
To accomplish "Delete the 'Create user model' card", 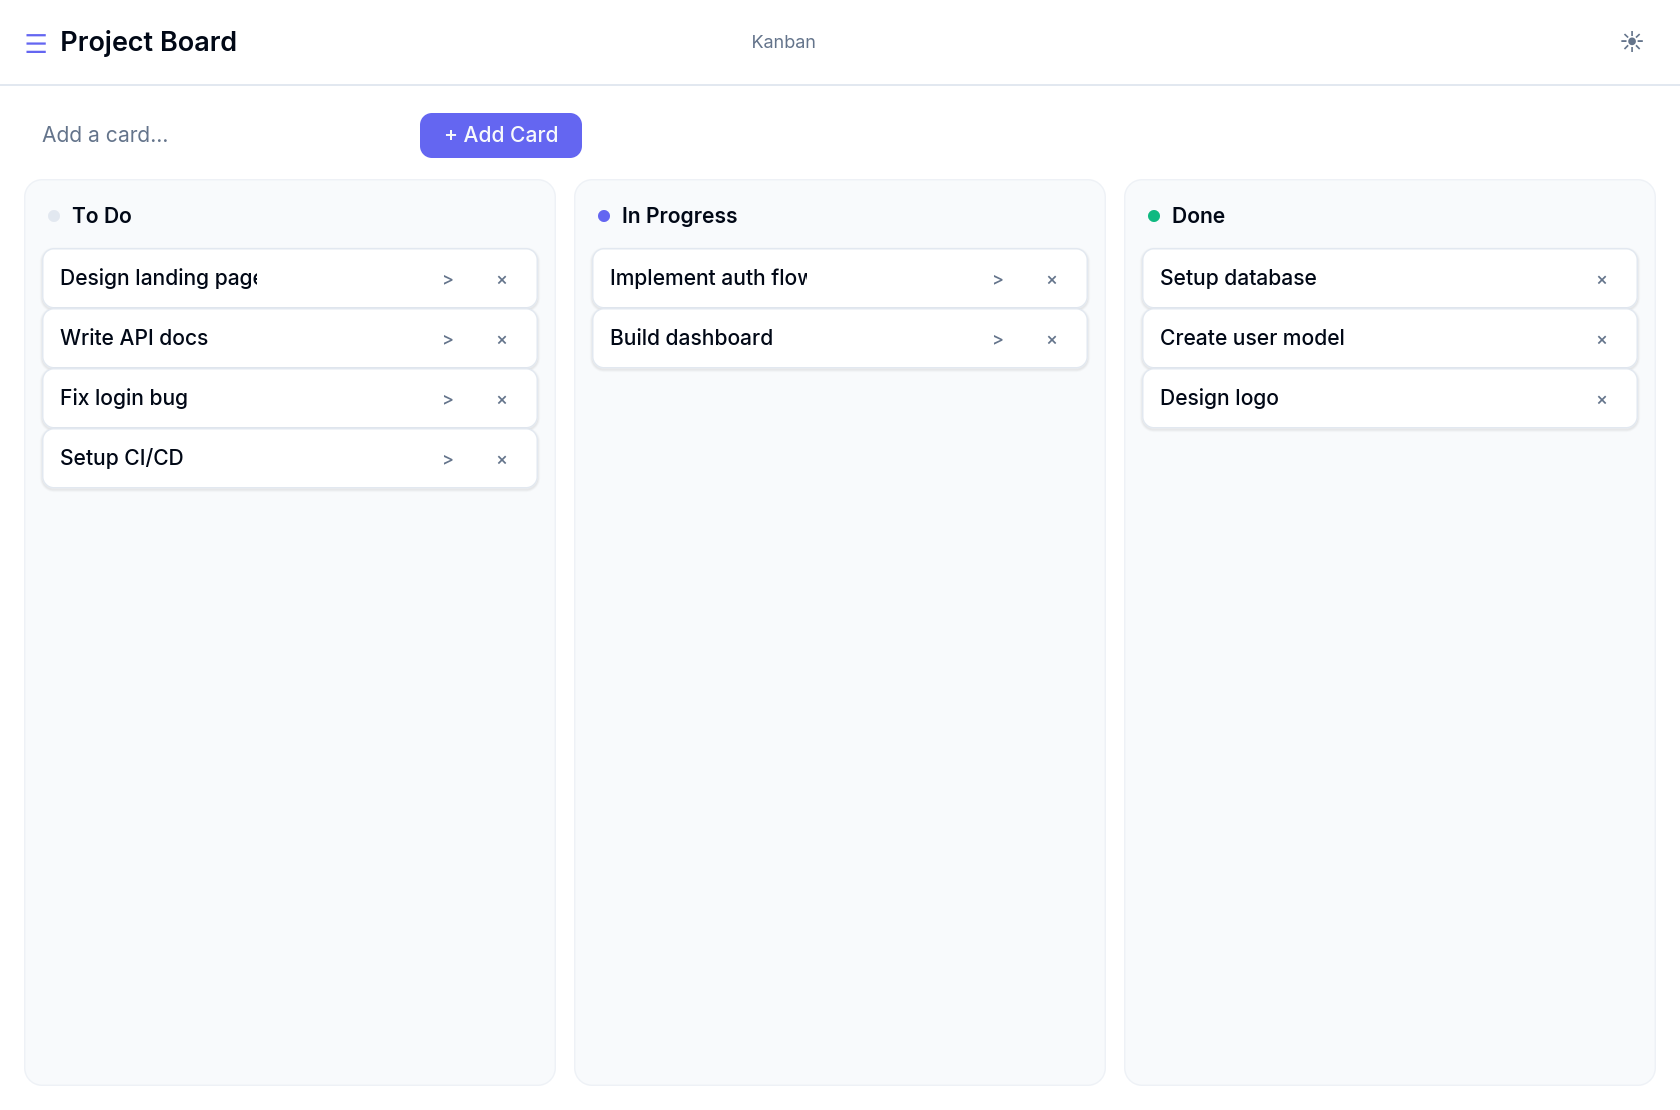I will [1602, 340].
